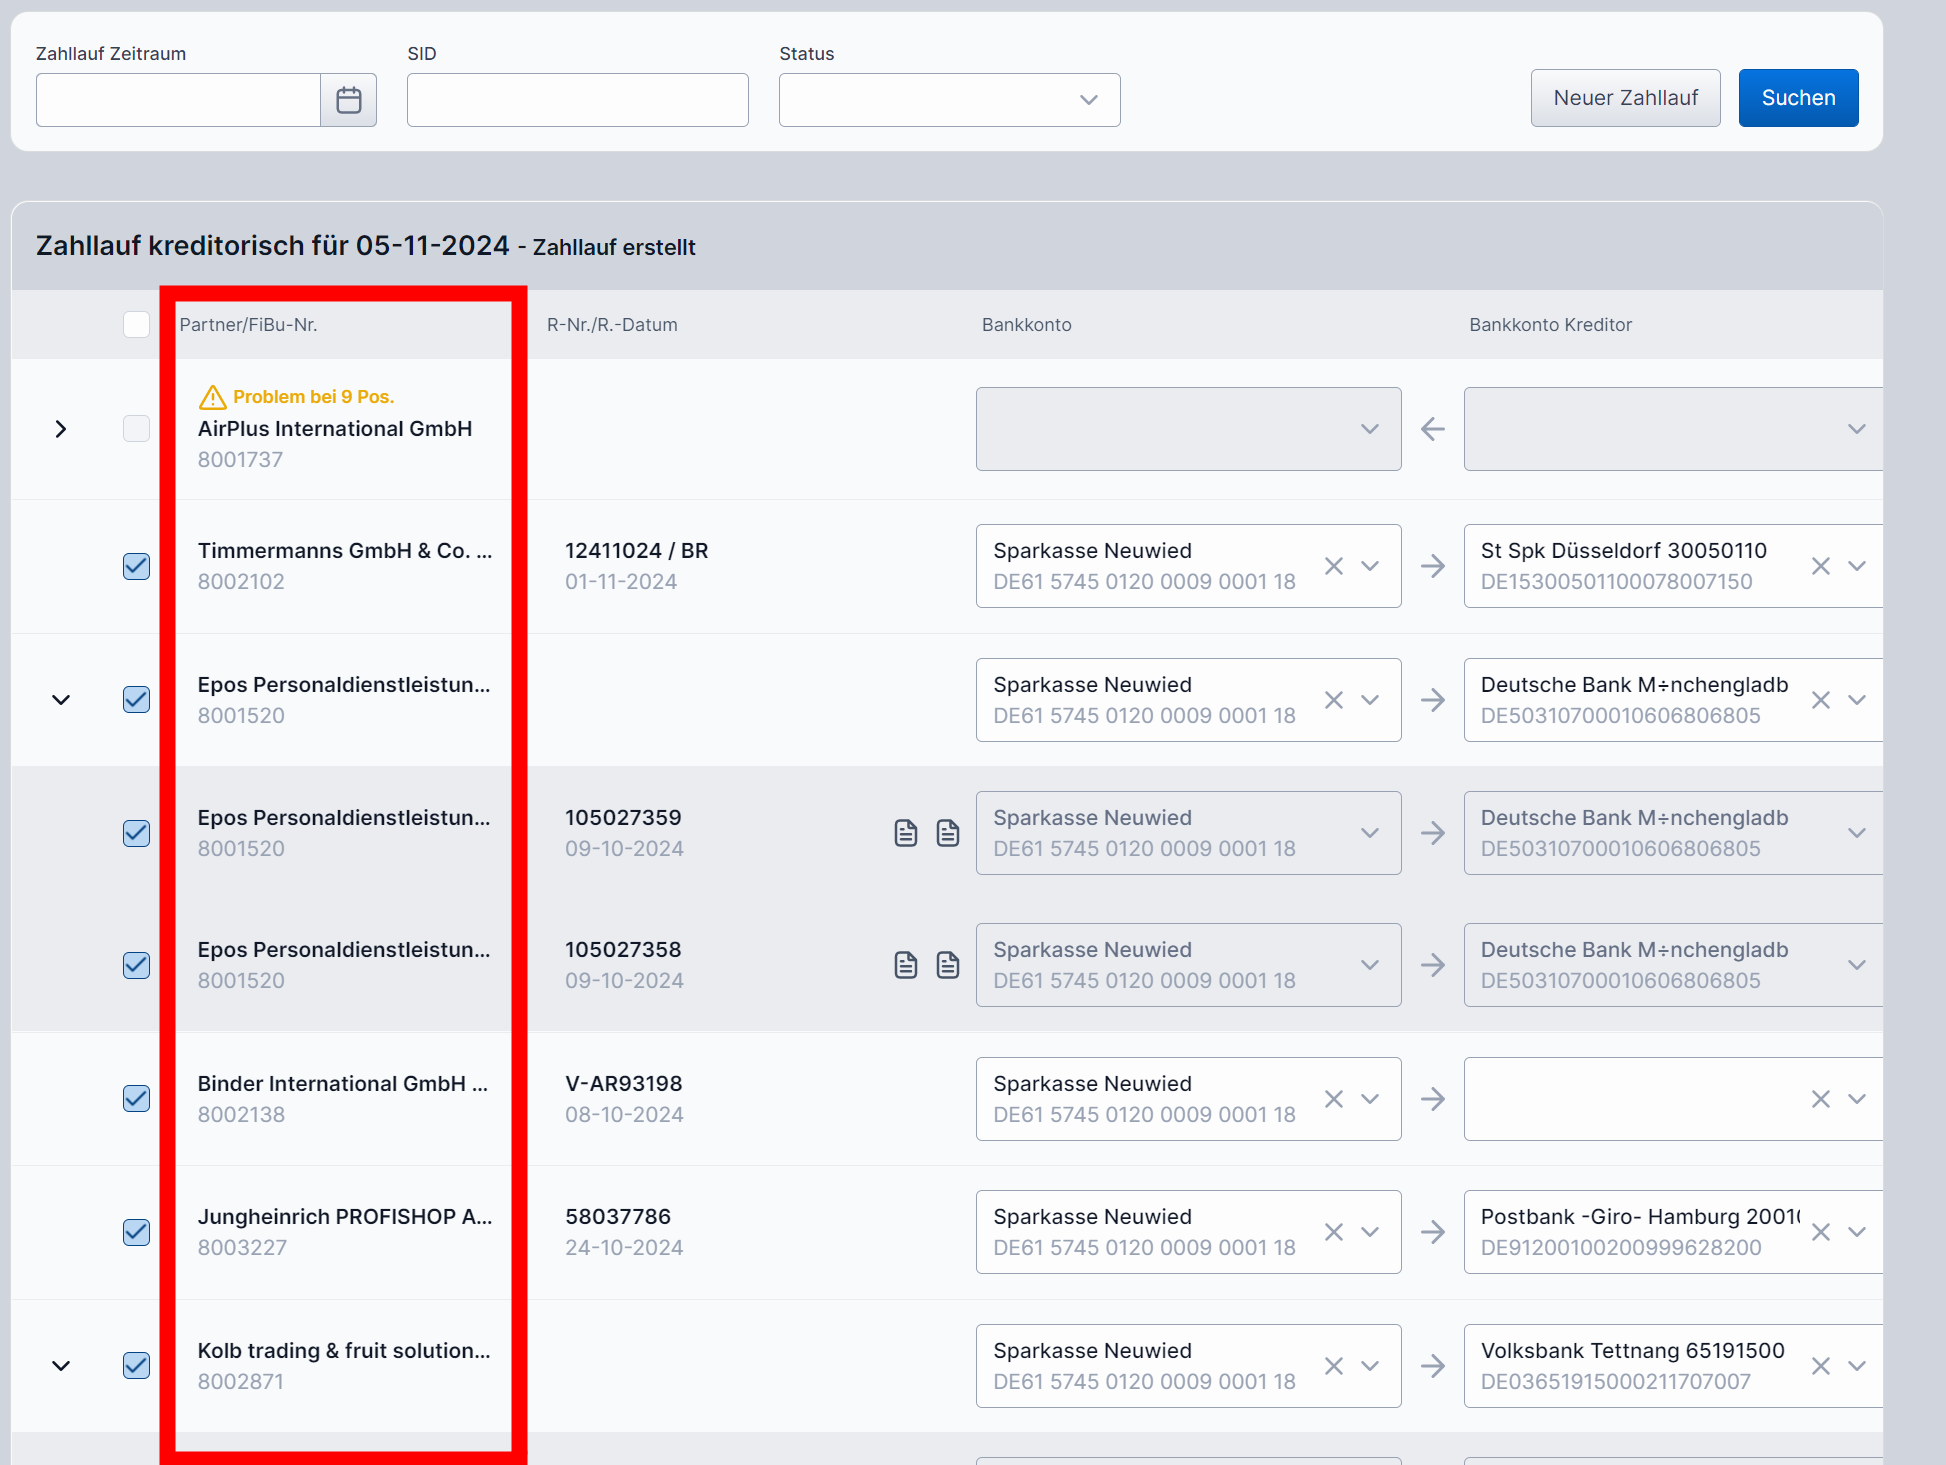1946x1465 pixels.
Task: Open the calendar date picker icon
Action: tap(348, 100)
